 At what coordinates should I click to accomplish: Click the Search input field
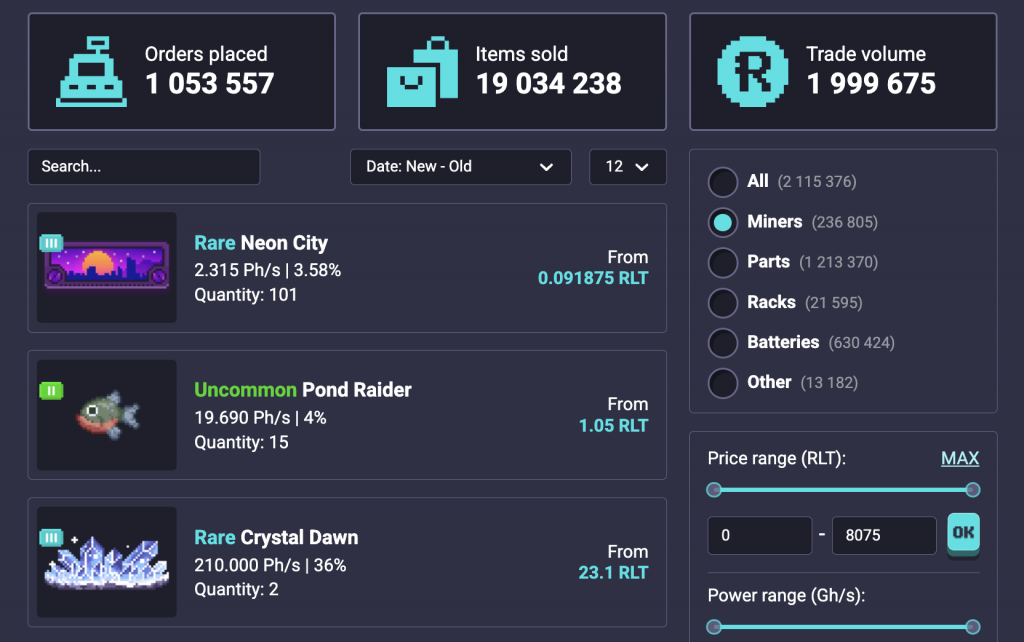144,167
